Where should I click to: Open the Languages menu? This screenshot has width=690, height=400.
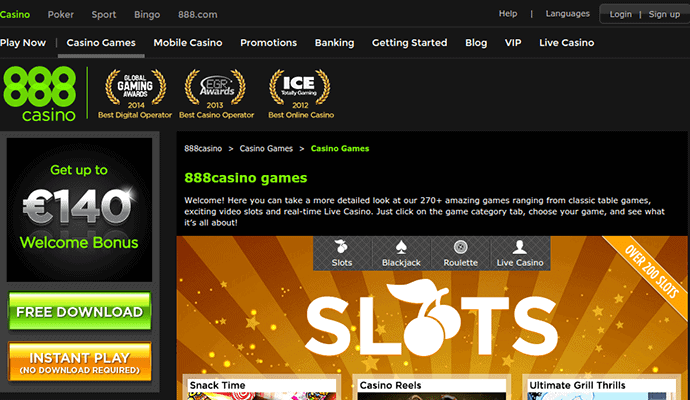pyautogui.click(x=568, y=14)
